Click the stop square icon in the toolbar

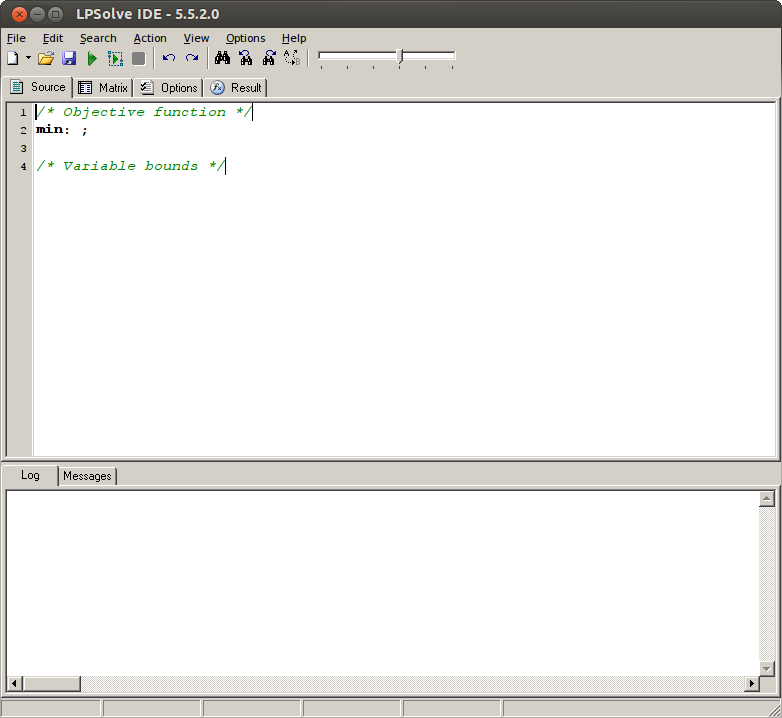pyautogui.click(x=138, y=59)
